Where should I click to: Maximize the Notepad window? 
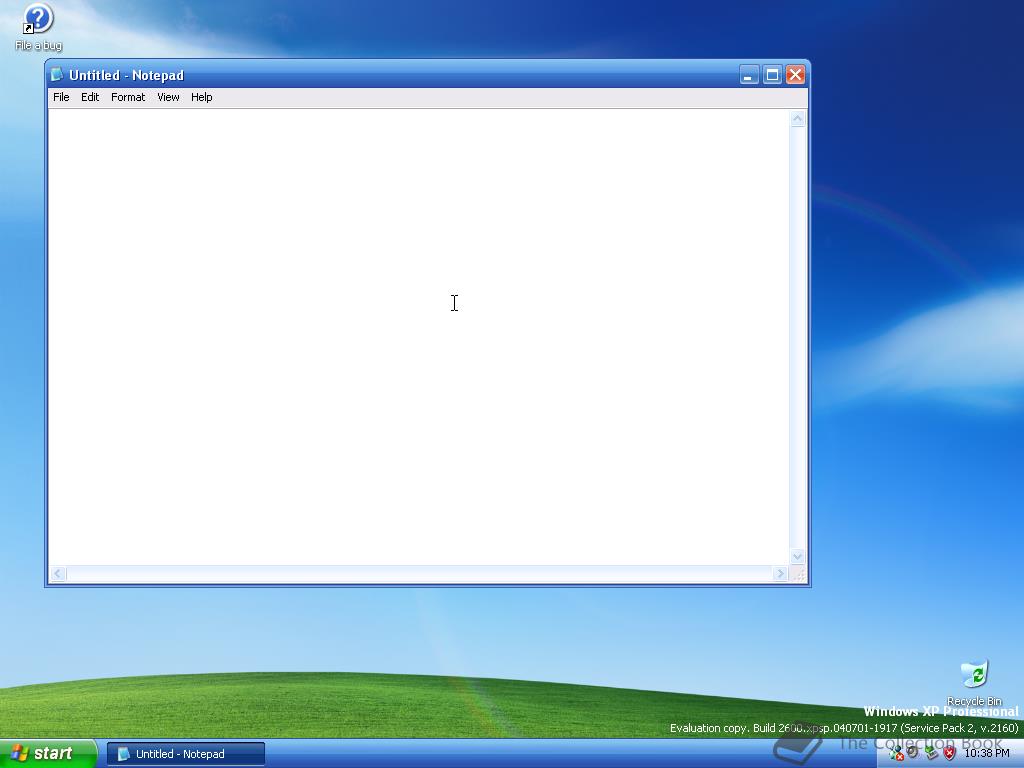772,75
